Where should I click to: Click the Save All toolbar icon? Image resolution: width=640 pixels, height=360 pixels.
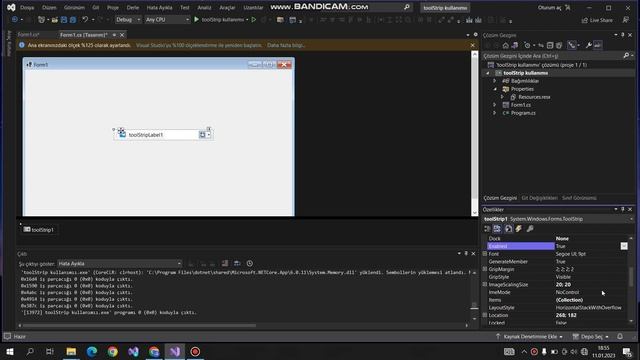73,19
